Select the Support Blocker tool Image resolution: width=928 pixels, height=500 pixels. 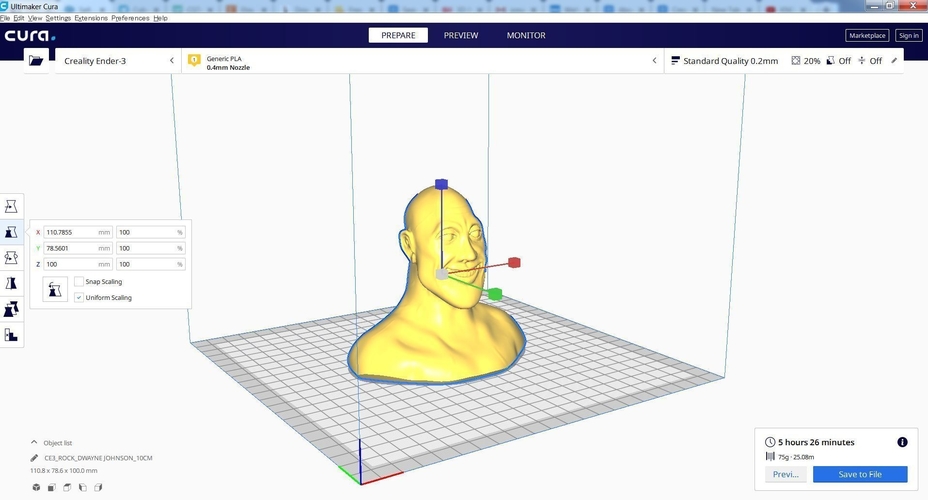pyautogui.click(x=11, y=335)
